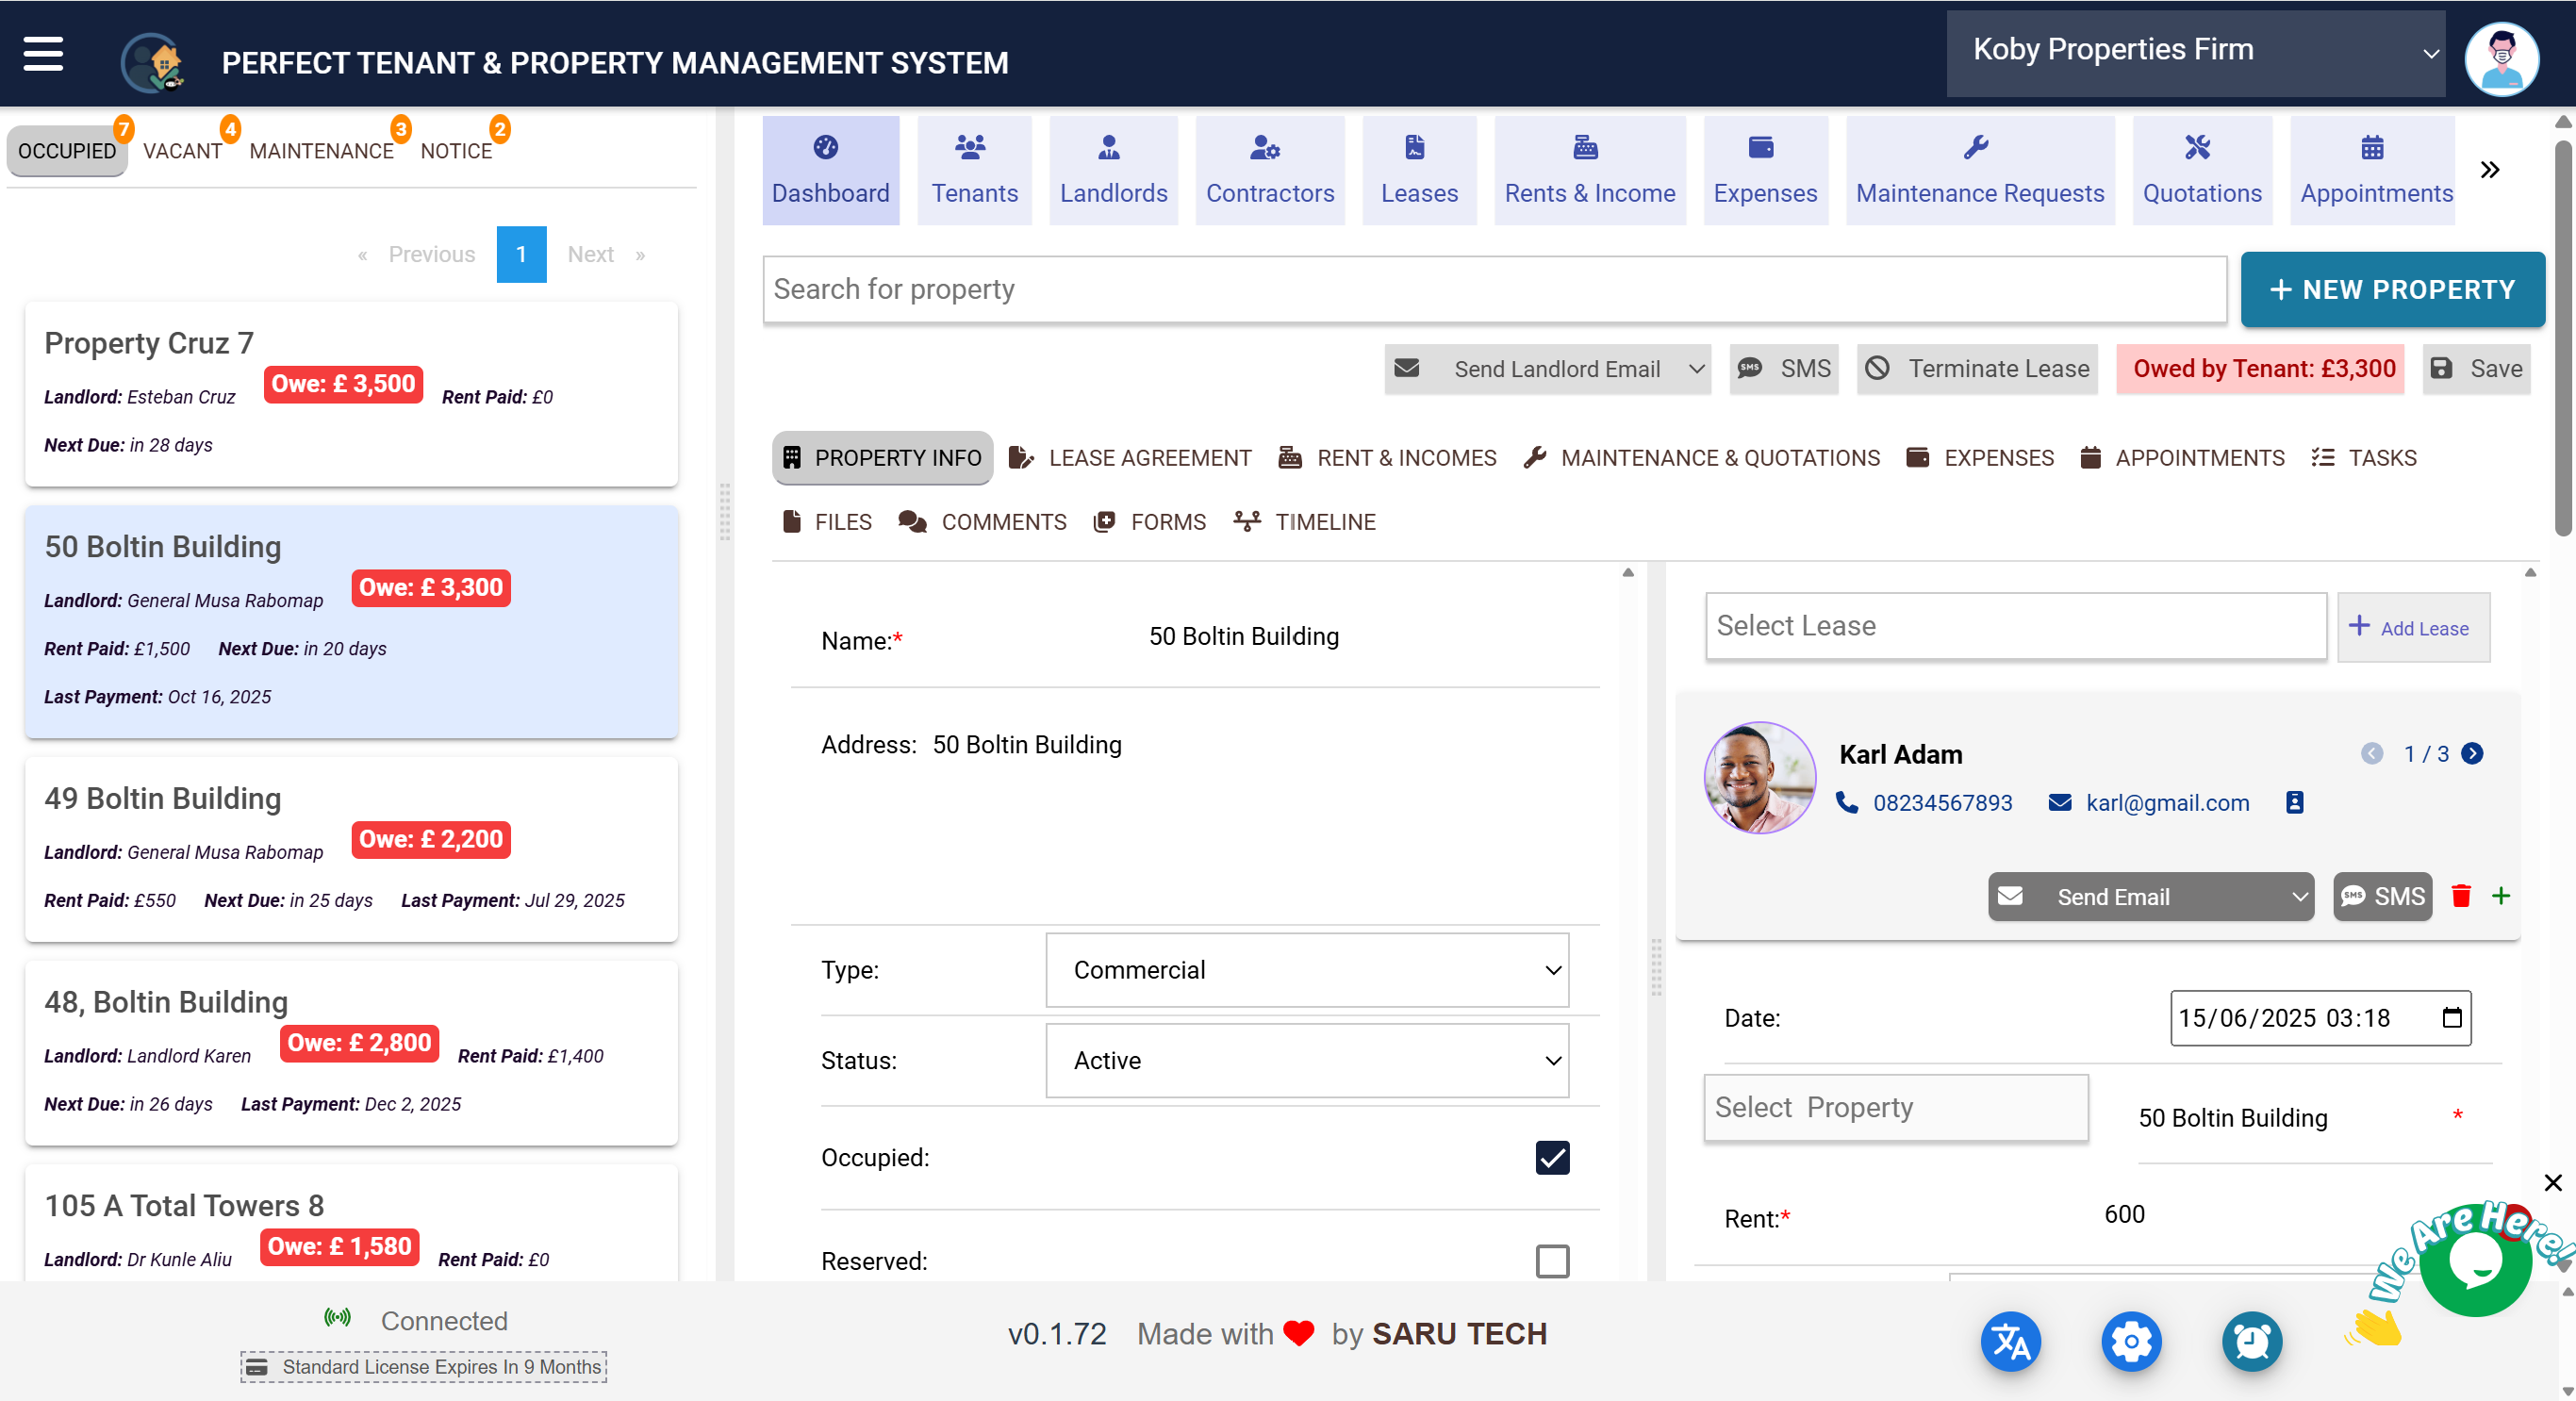This screenshot has width=2576, height=1401.
Task: Click green plus icon beside tenant SMS
Action: 2501,895
